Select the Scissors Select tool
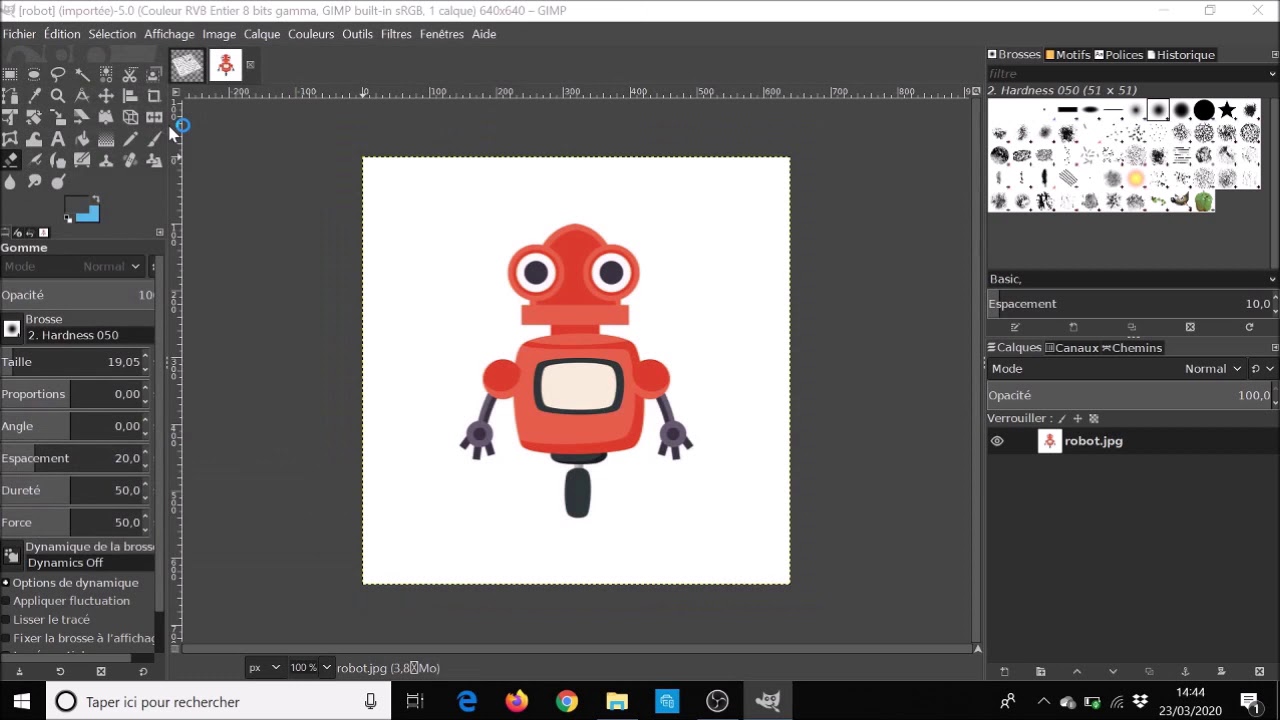 pyautogui.click(x=130, y=74)
